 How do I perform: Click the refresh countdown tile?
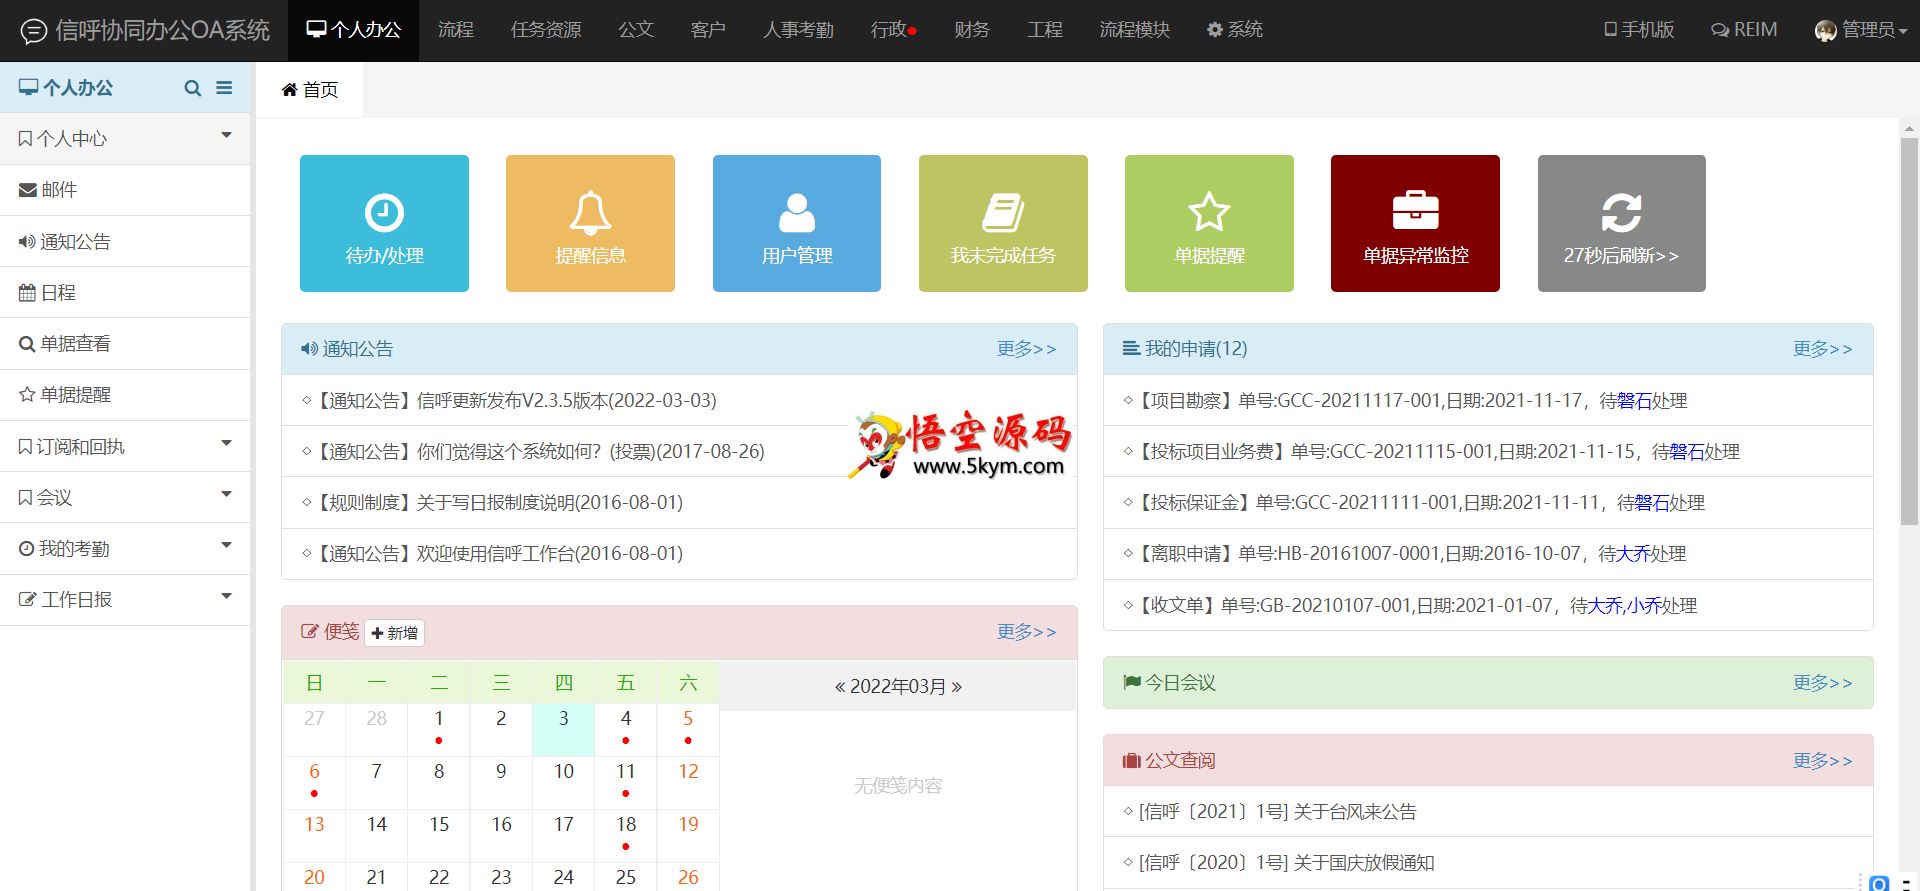pos(1622,223)
